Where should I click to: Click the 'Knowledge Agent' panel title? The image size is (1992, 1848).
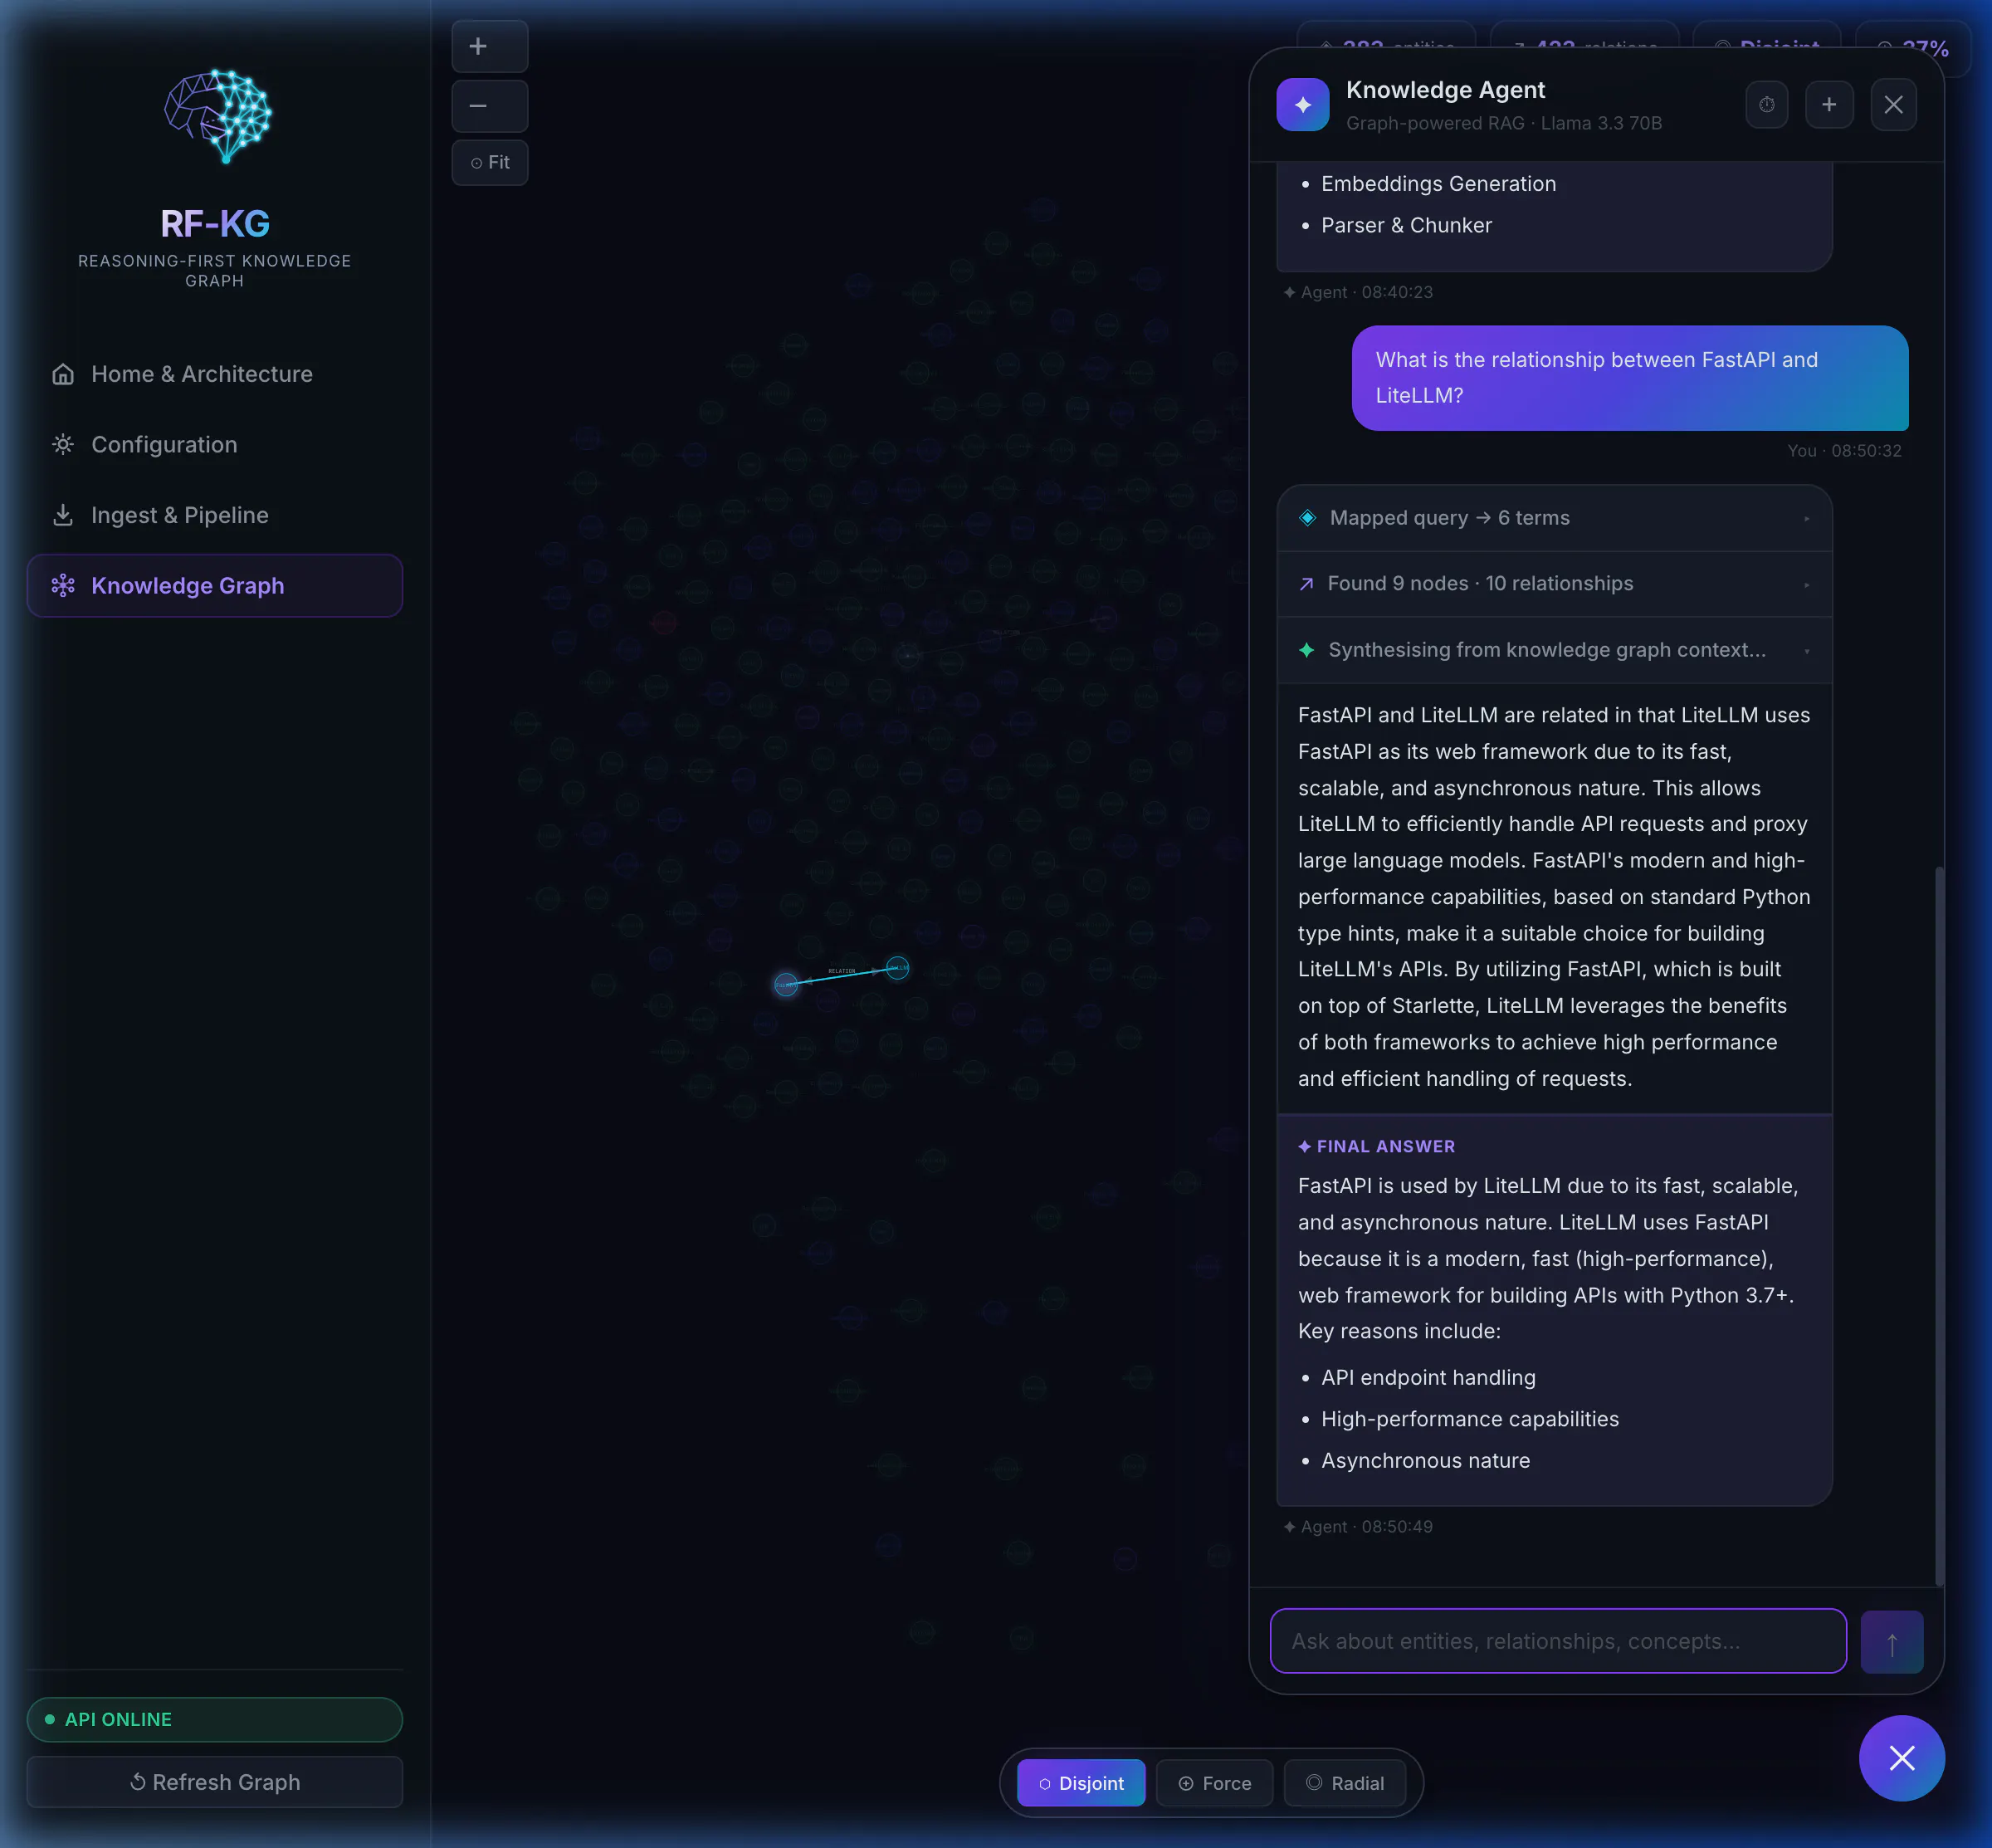click(1445, 90)
